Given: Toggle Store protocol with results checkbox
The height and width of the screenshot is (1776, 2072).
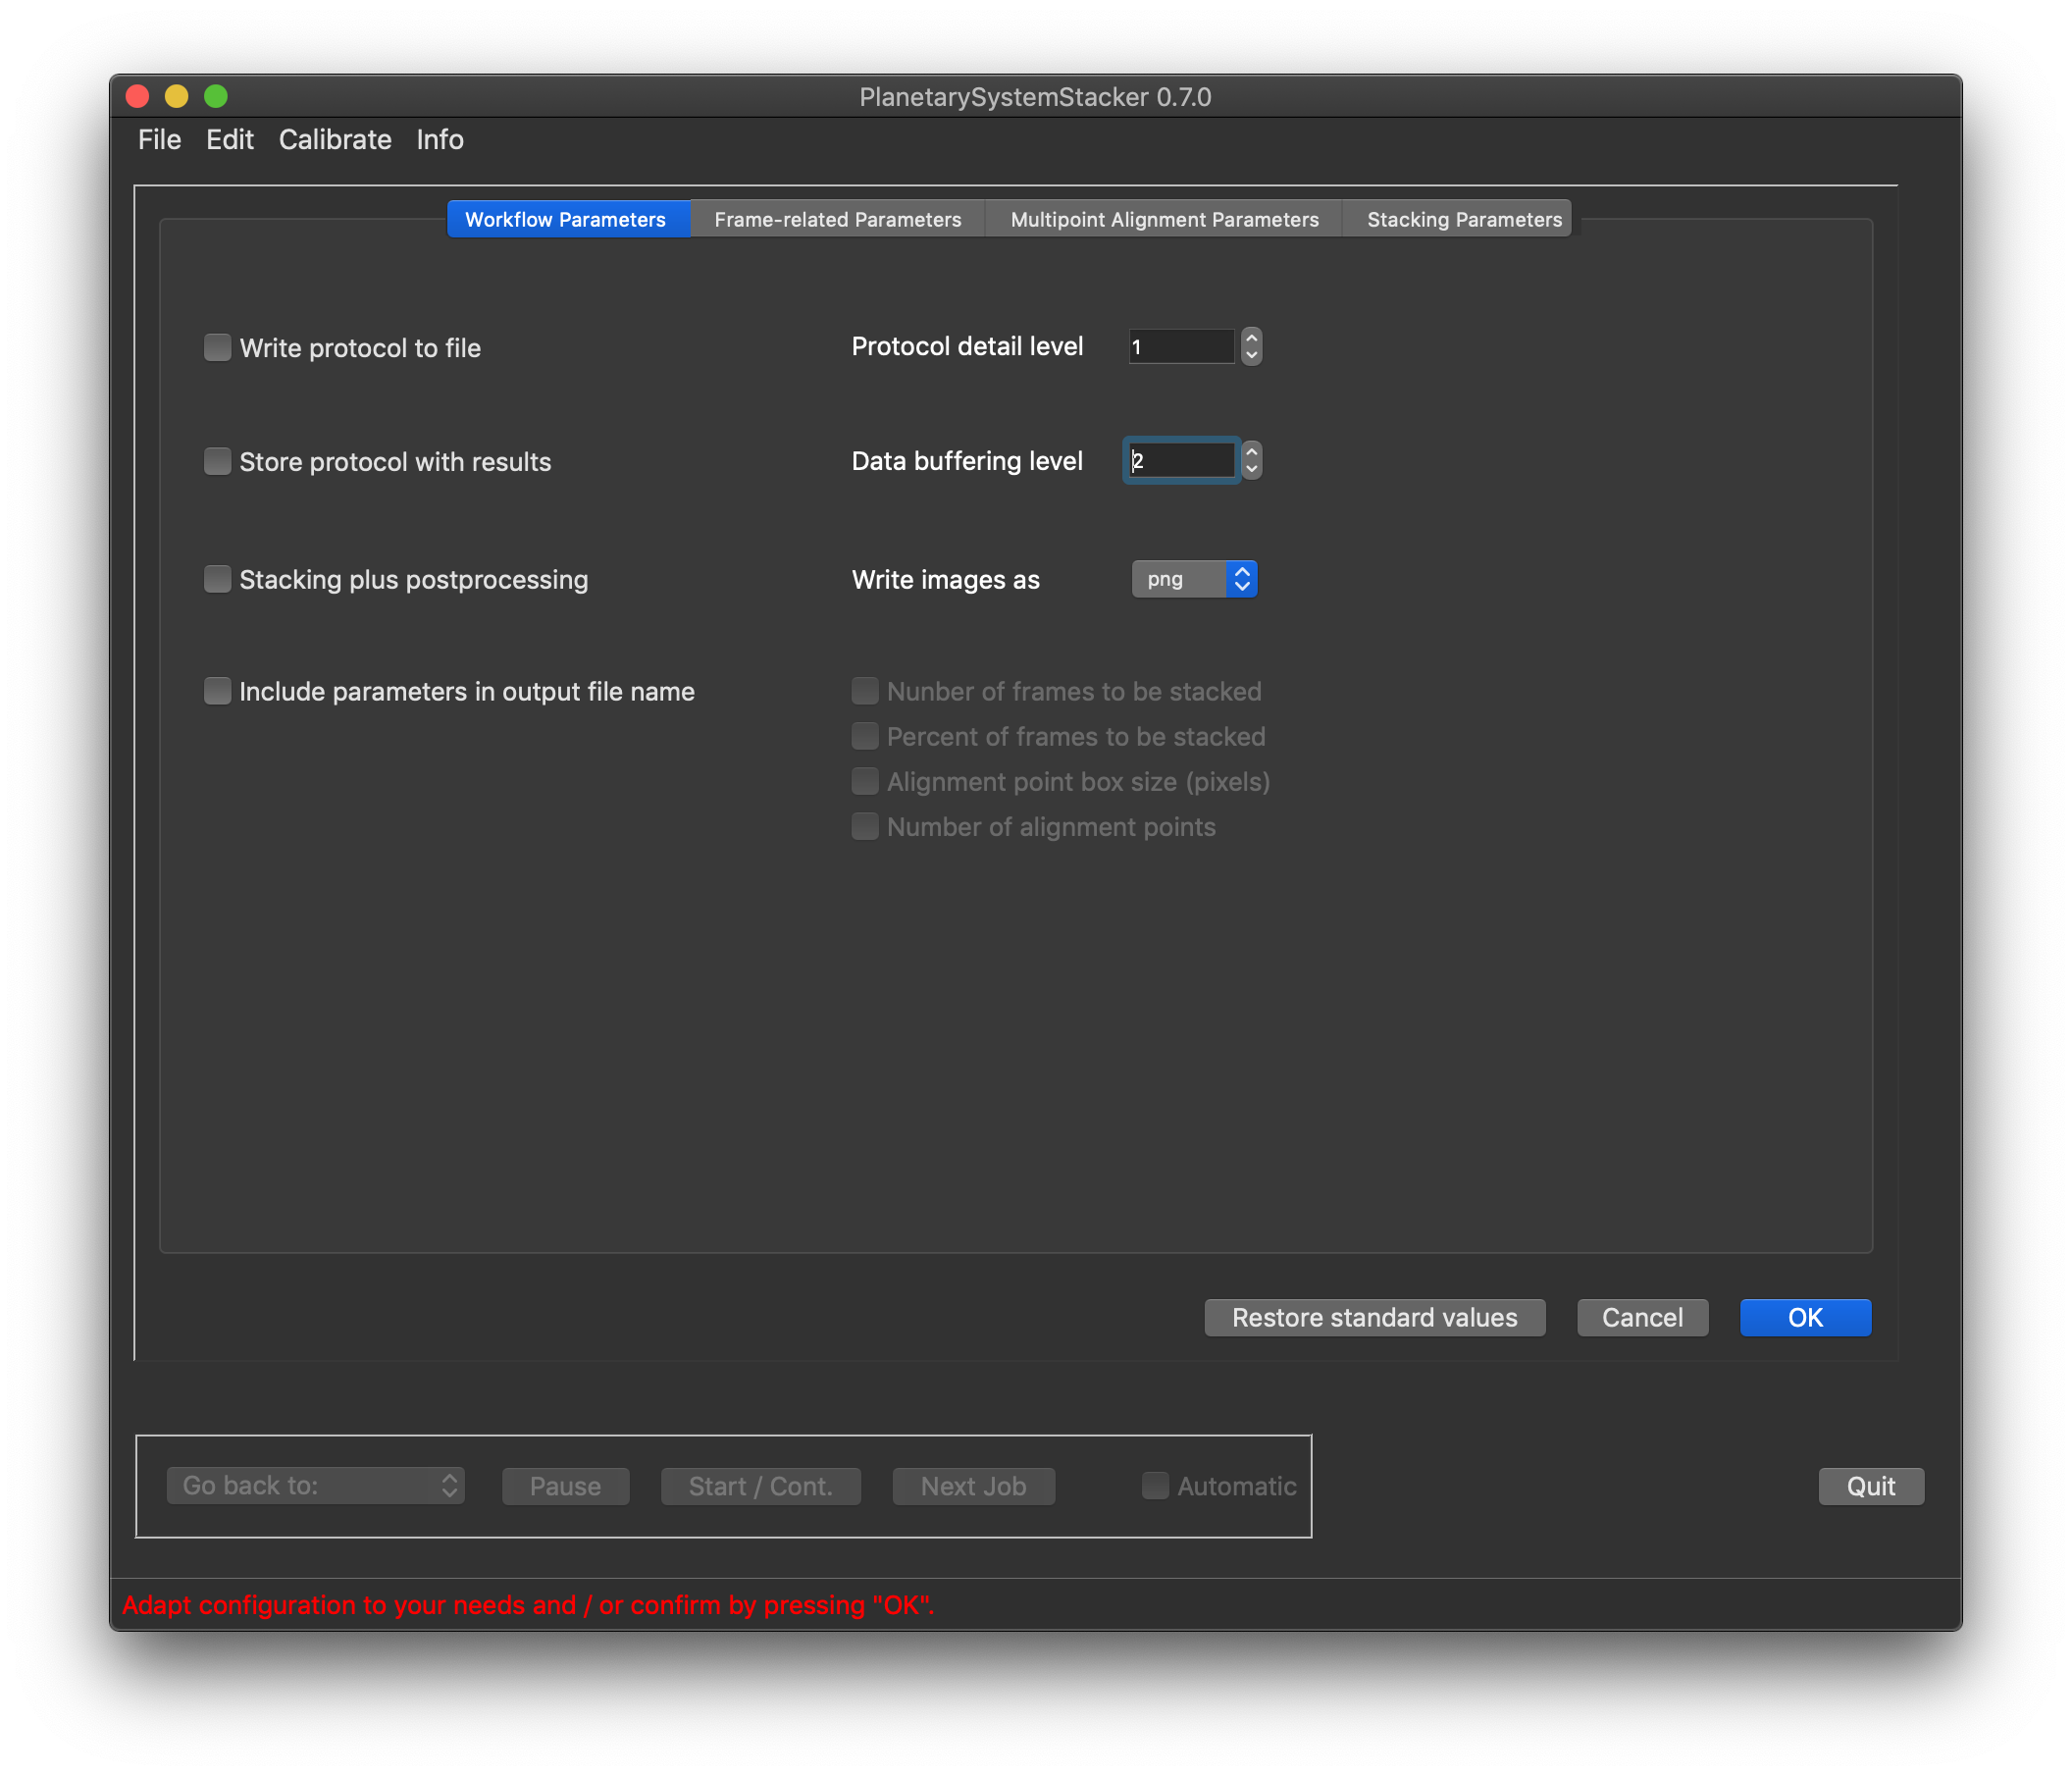Looking at the screenshot, I should 217,461.
